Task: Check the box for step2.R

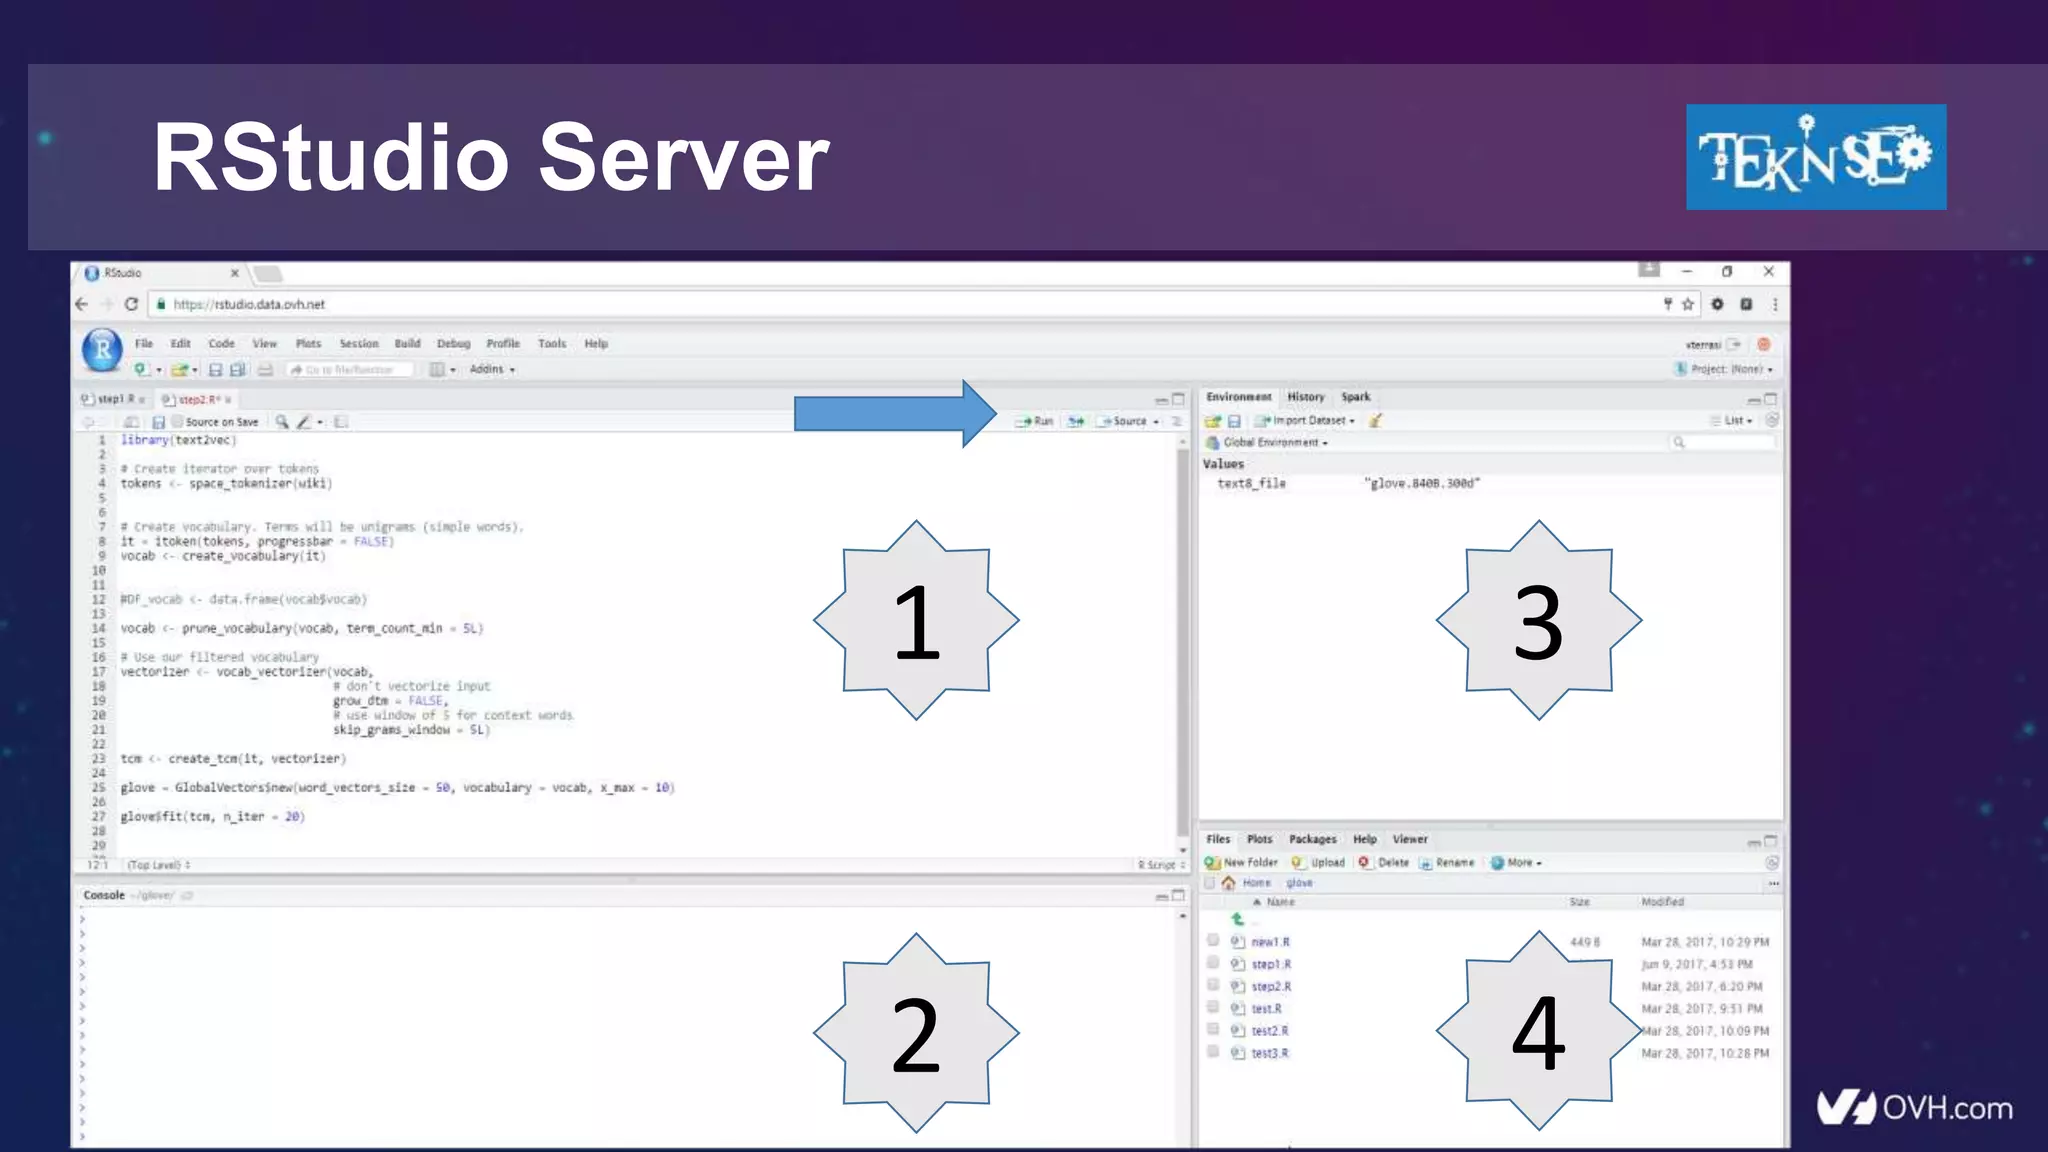Action: 1213,985
